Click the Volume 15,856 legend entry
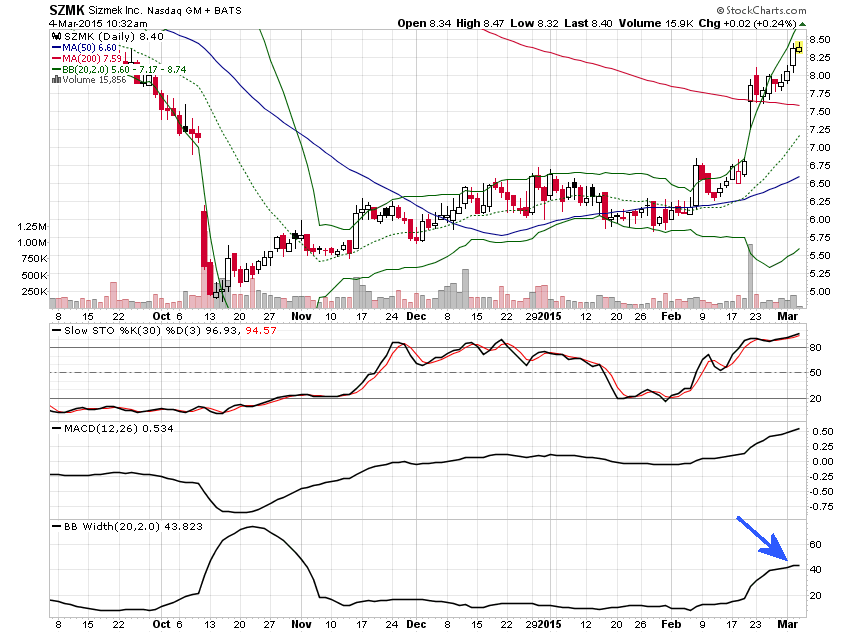 point(94,80)
